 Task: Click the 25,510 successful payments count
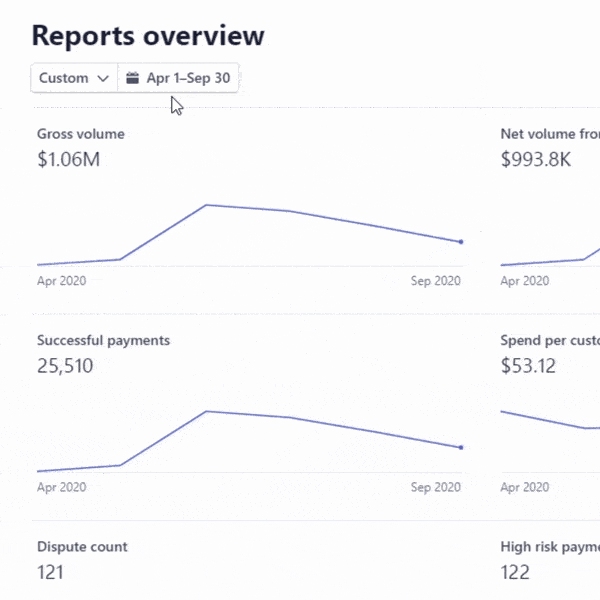point(65,366)
